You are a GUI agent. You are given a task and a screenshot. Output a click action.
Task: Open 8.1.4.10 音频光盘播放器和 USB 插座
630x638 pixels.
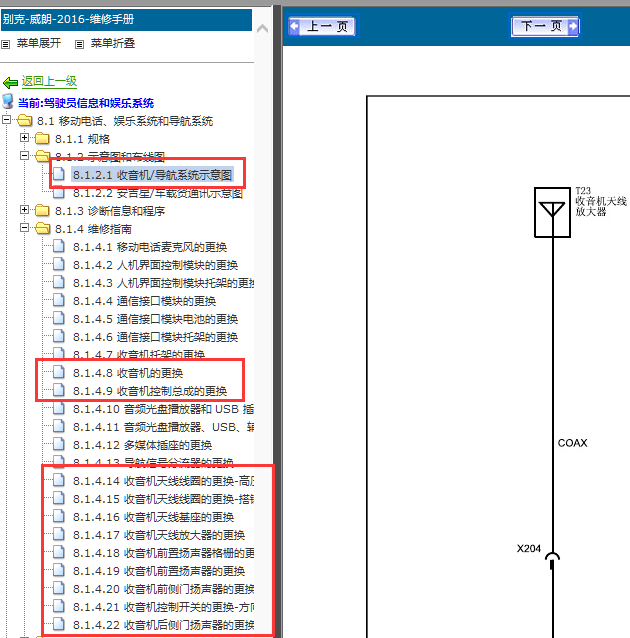coord(163,409)
